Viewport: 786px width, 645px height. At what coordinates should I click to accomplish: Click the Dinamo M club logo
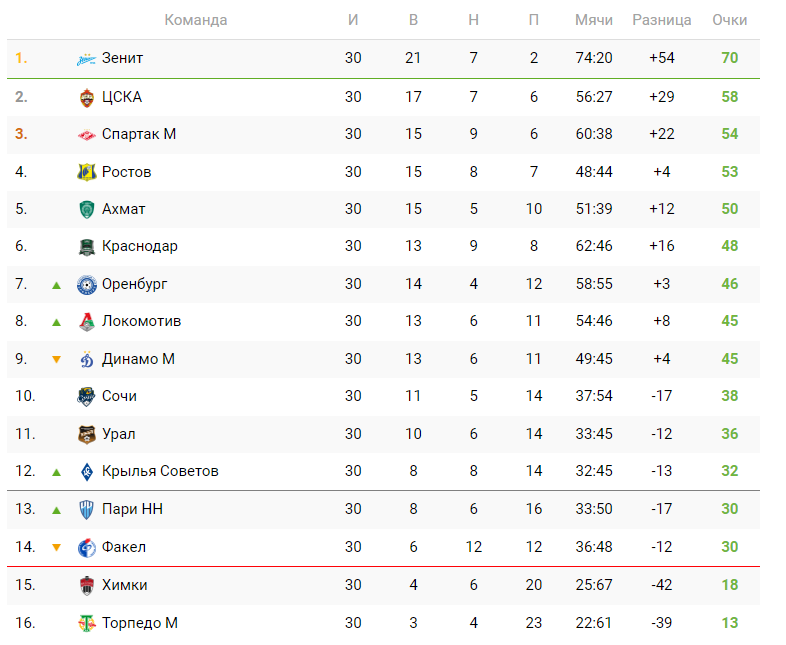pyautogui.click(x=87, y=359)
